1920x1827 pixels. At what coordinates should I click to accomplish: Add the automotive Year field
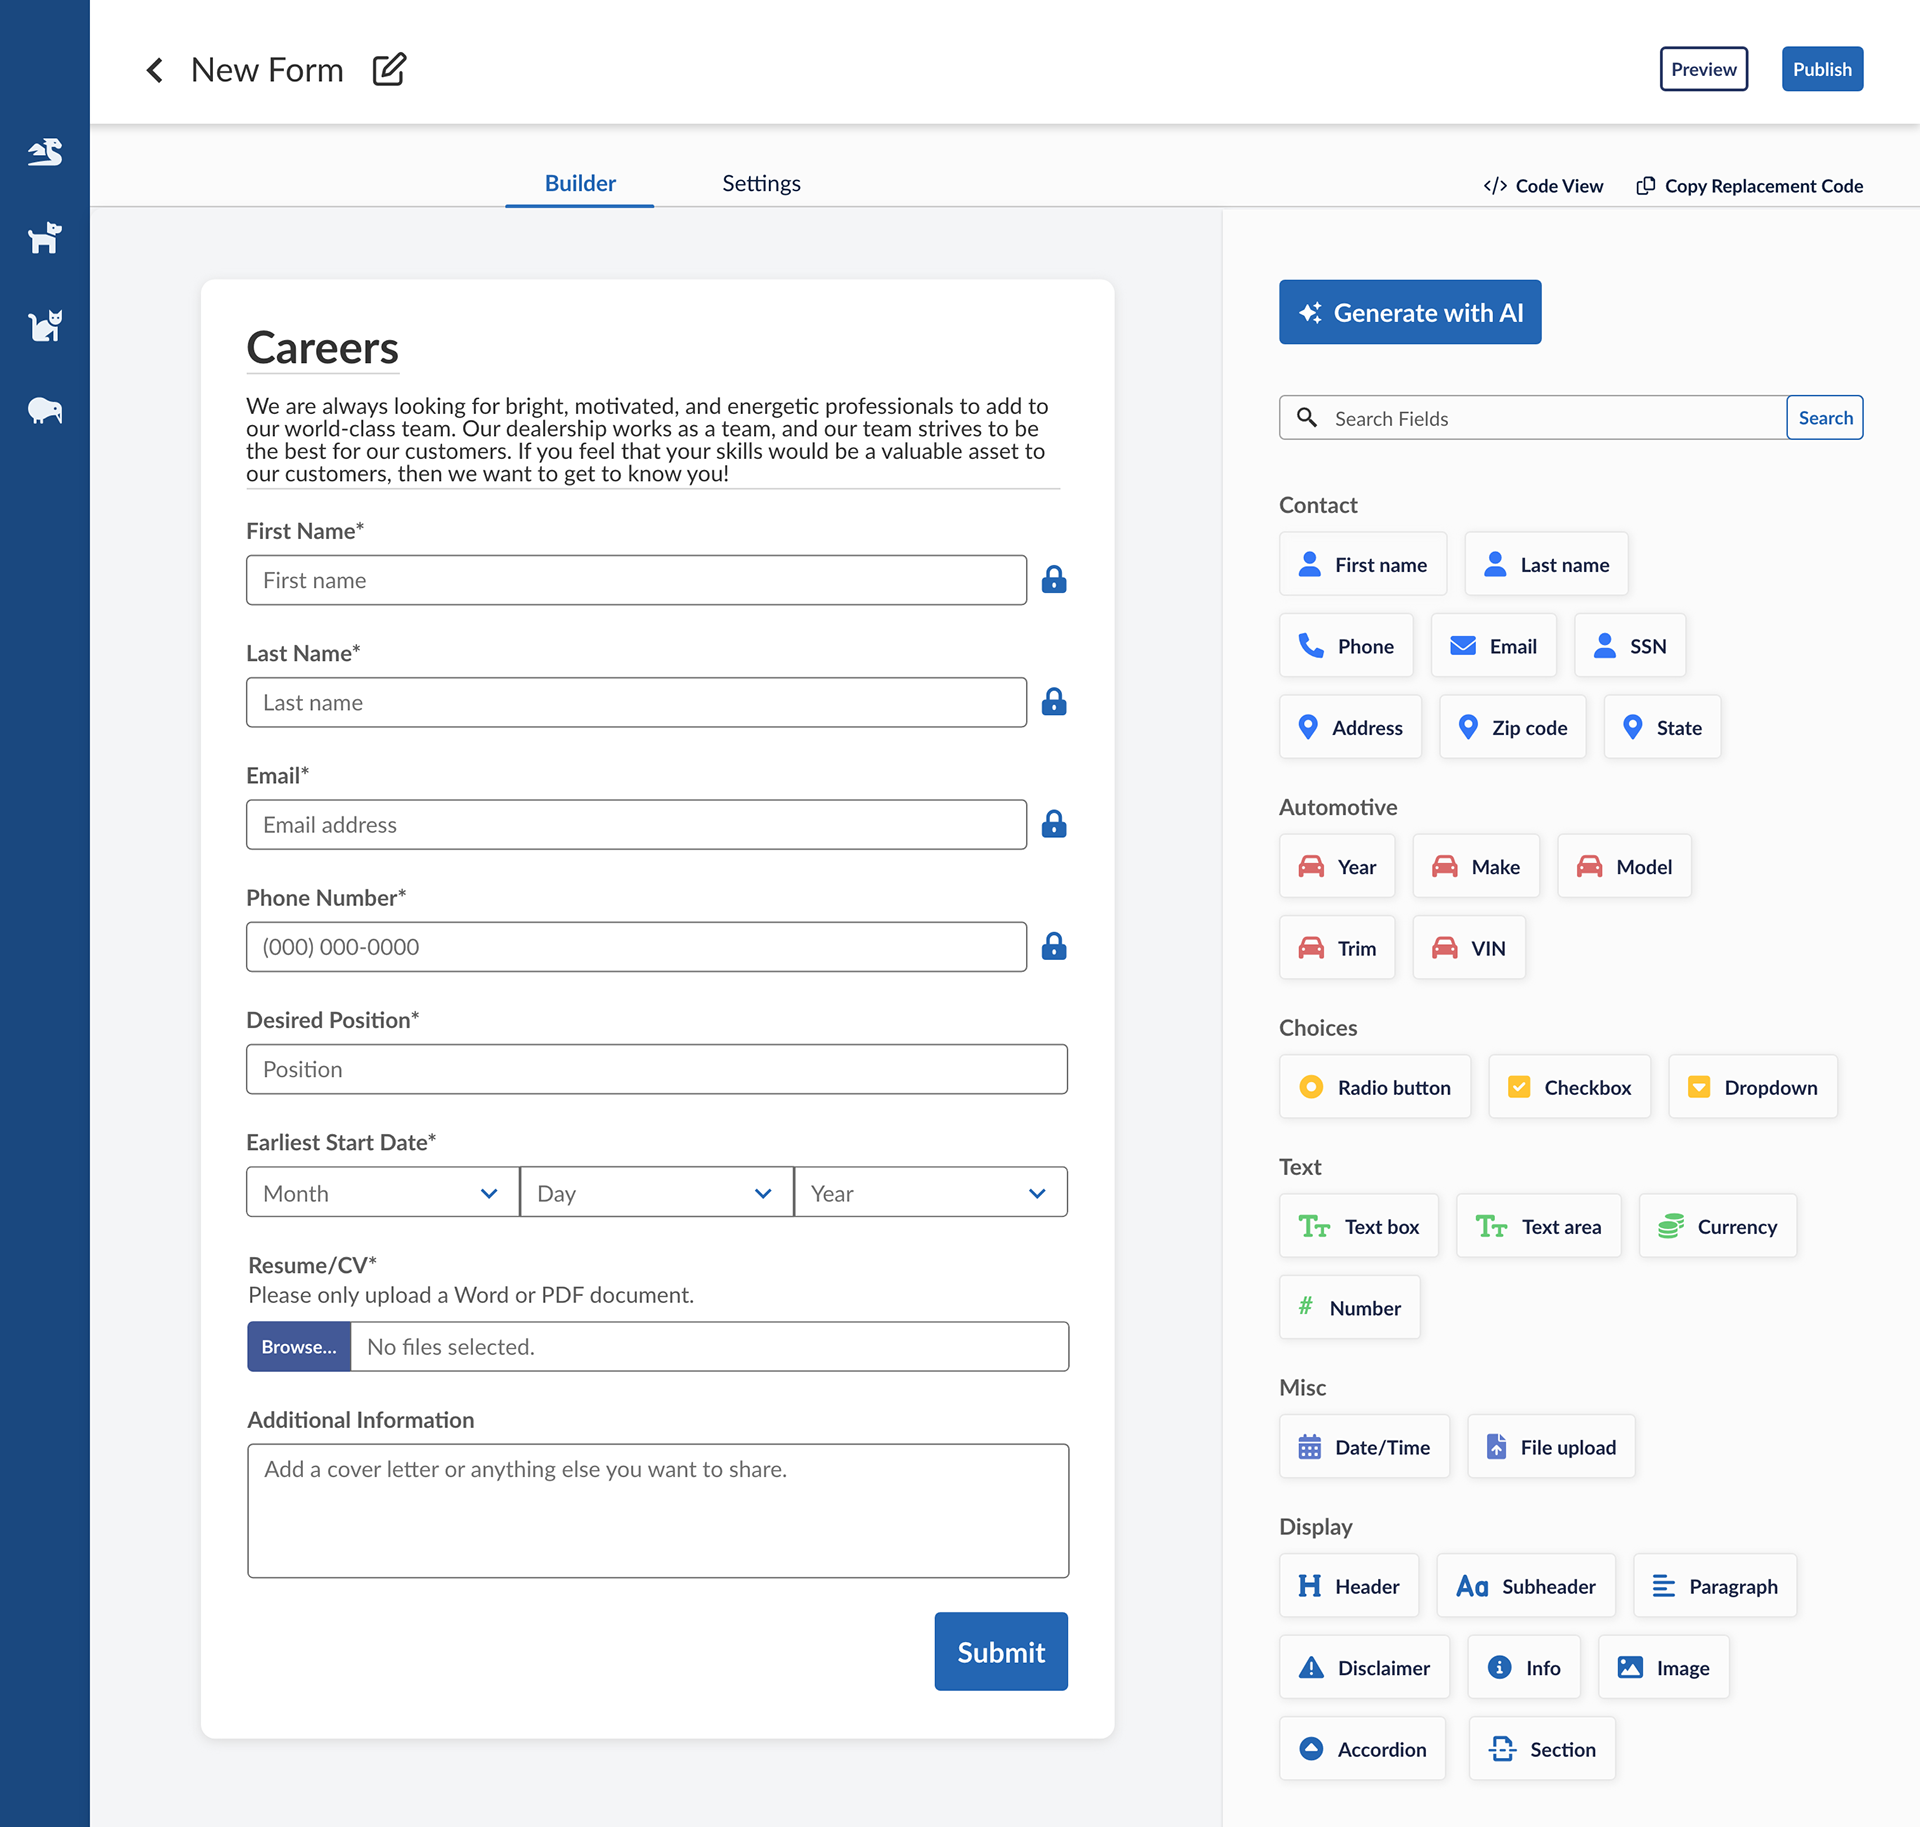tap(1336, 866)
